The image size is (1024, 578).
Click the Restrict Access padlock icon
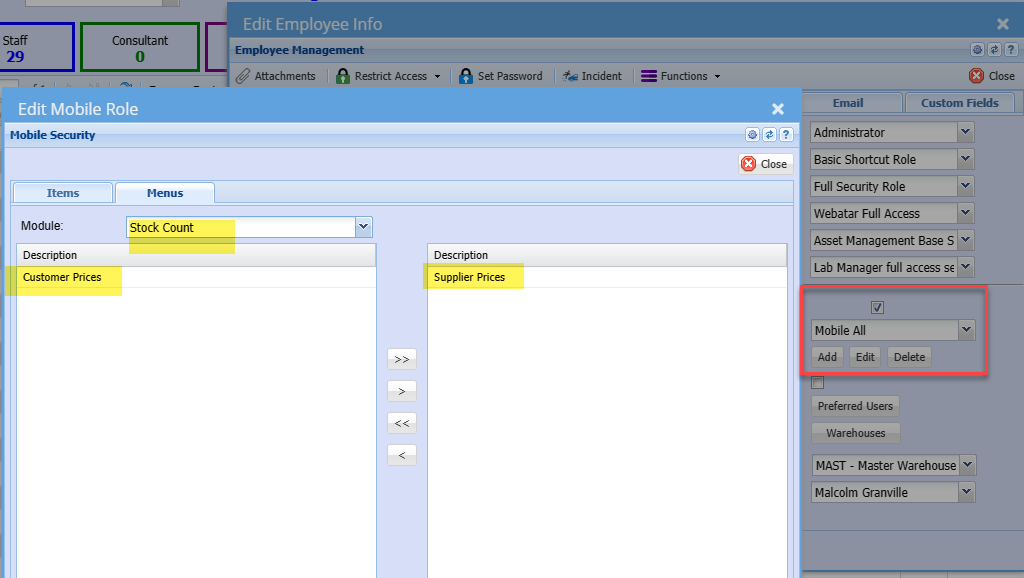coord(342,76)
